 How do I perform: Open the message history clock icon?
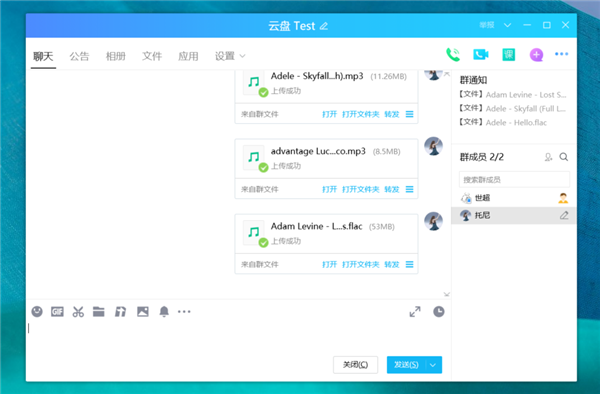click(439, 312)
